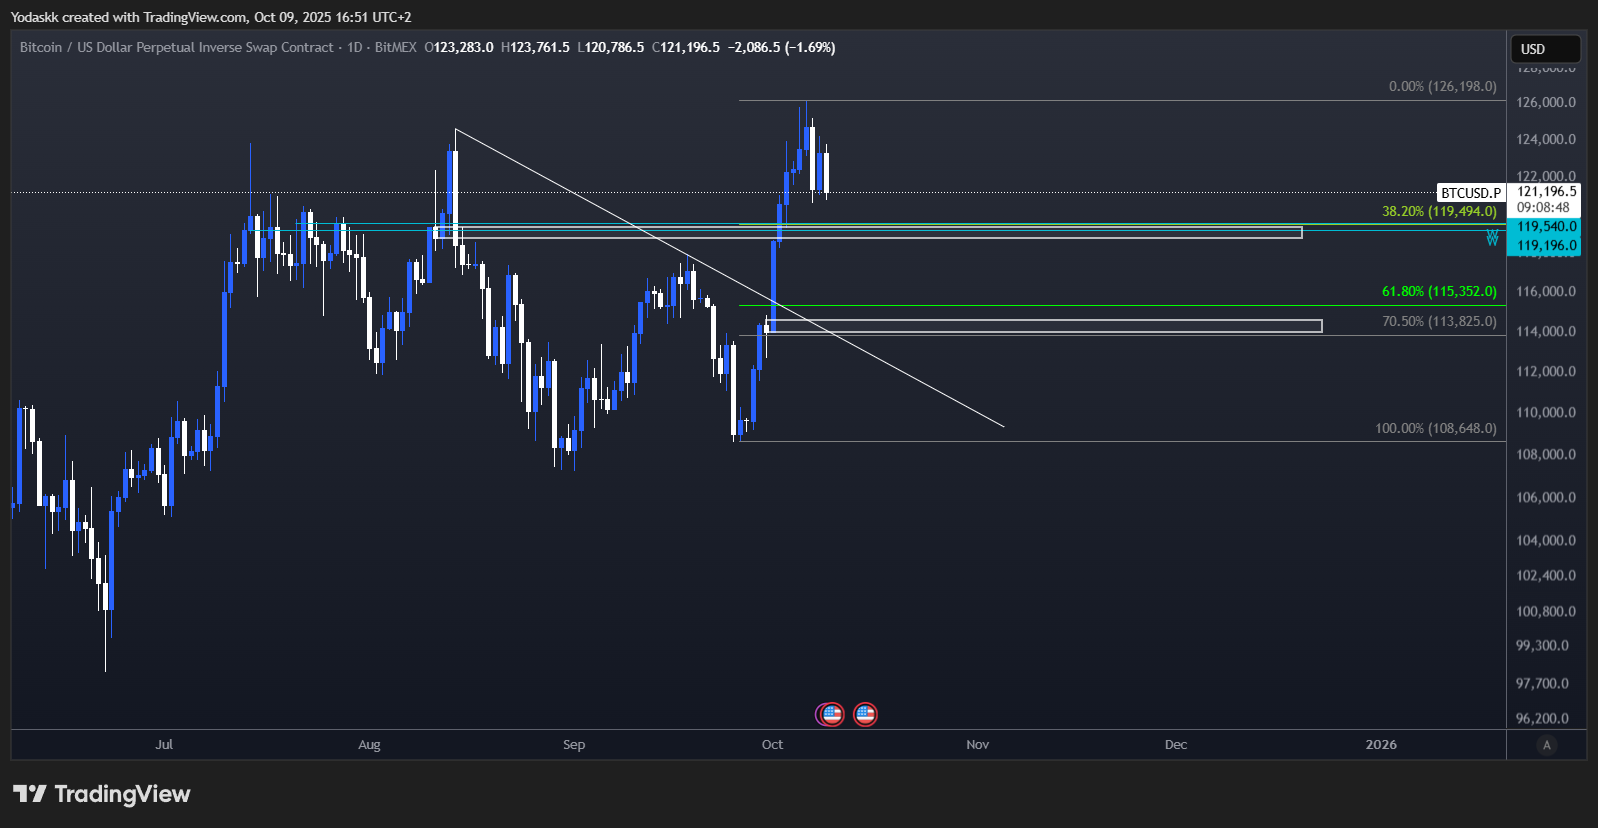Click the high value H123,761.5
1598x828 pixels.
535,47
